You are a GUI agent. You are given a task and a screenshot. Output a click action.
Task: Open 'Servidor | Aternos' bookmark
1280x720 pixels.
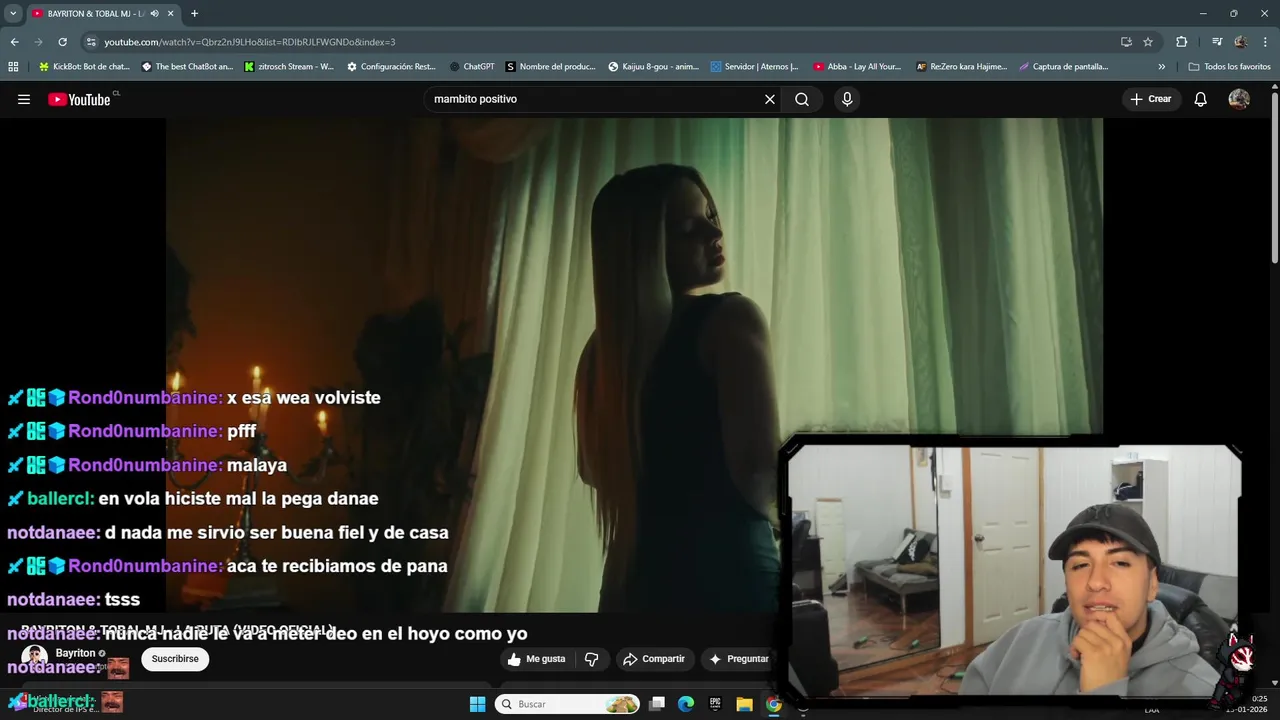click(x=755, y=67)
